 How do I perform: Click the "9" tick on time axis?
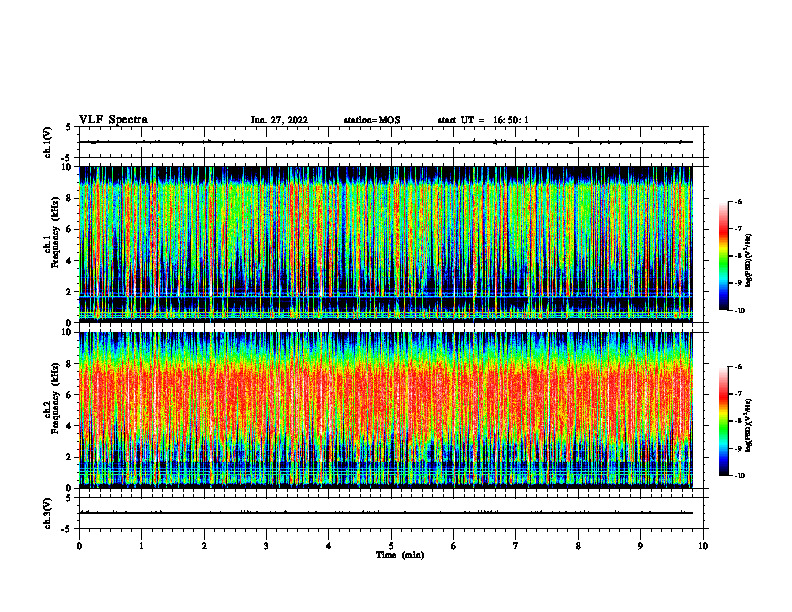(640, 546)
